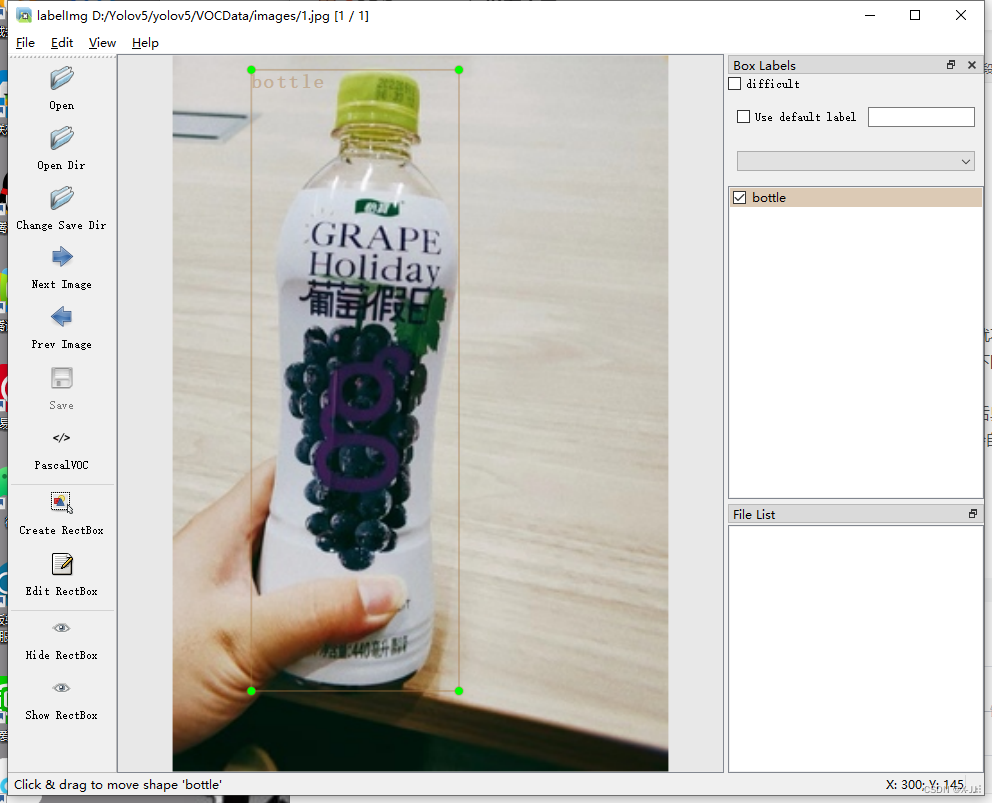The image size is (992, 803).
Task: Click the Change Save Dir icon
Action: coord(61,198)
